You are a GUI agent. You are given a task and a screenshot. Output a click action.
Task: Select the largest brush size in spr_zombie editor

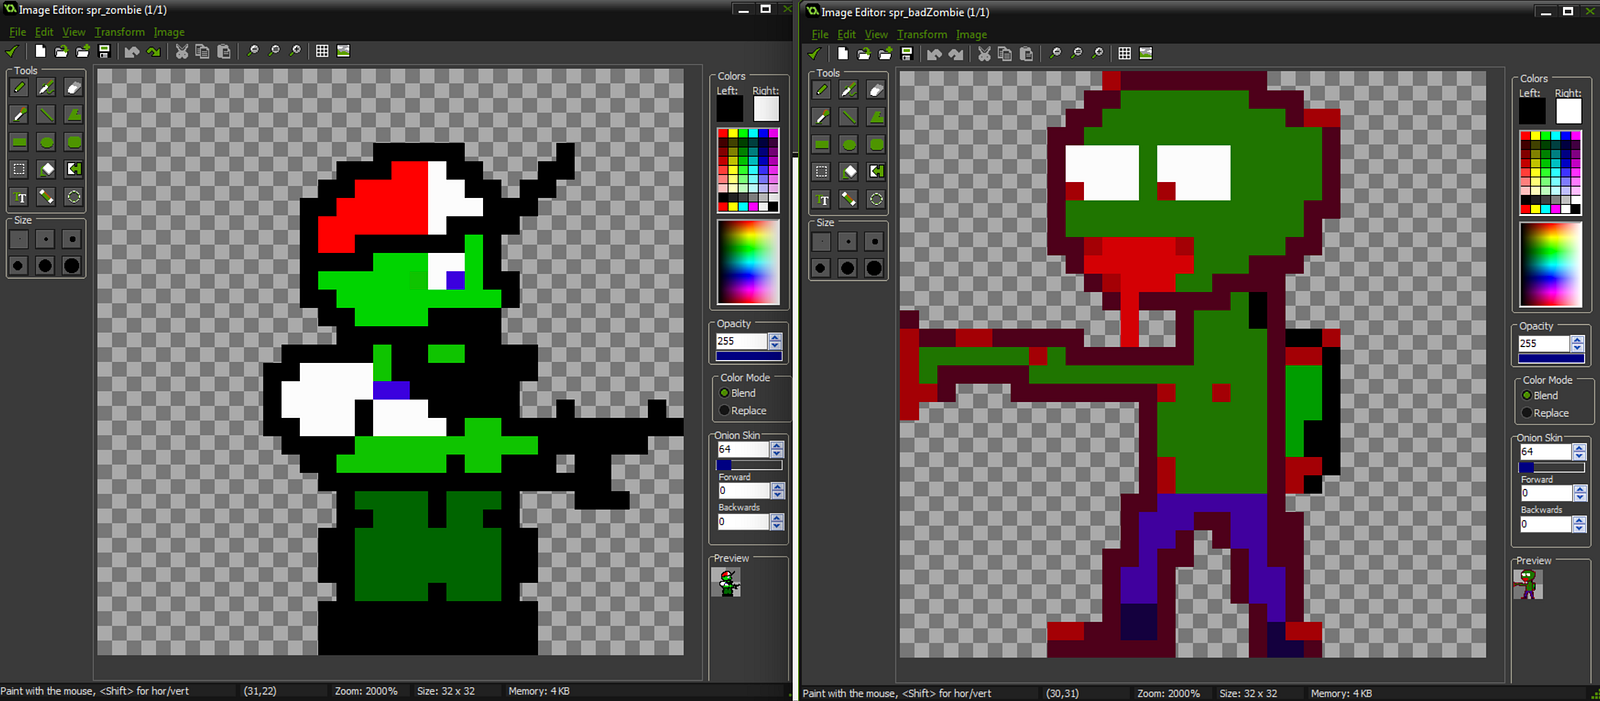pyautogui.click(x=72, y=265)
